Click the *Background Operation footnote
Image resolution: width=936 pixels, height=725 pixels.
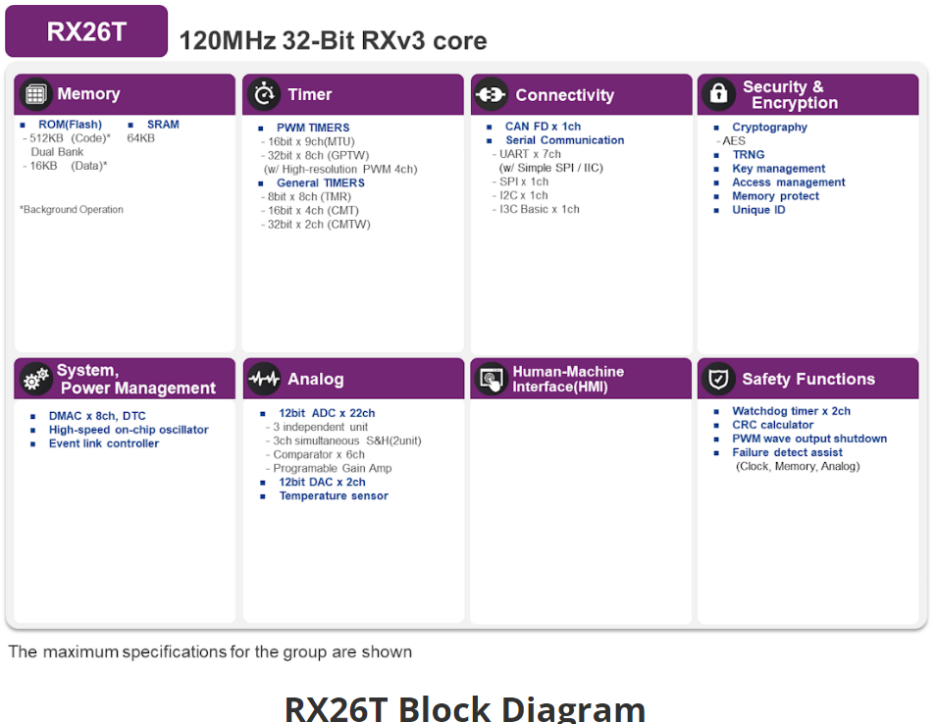(x=72, y=209)
